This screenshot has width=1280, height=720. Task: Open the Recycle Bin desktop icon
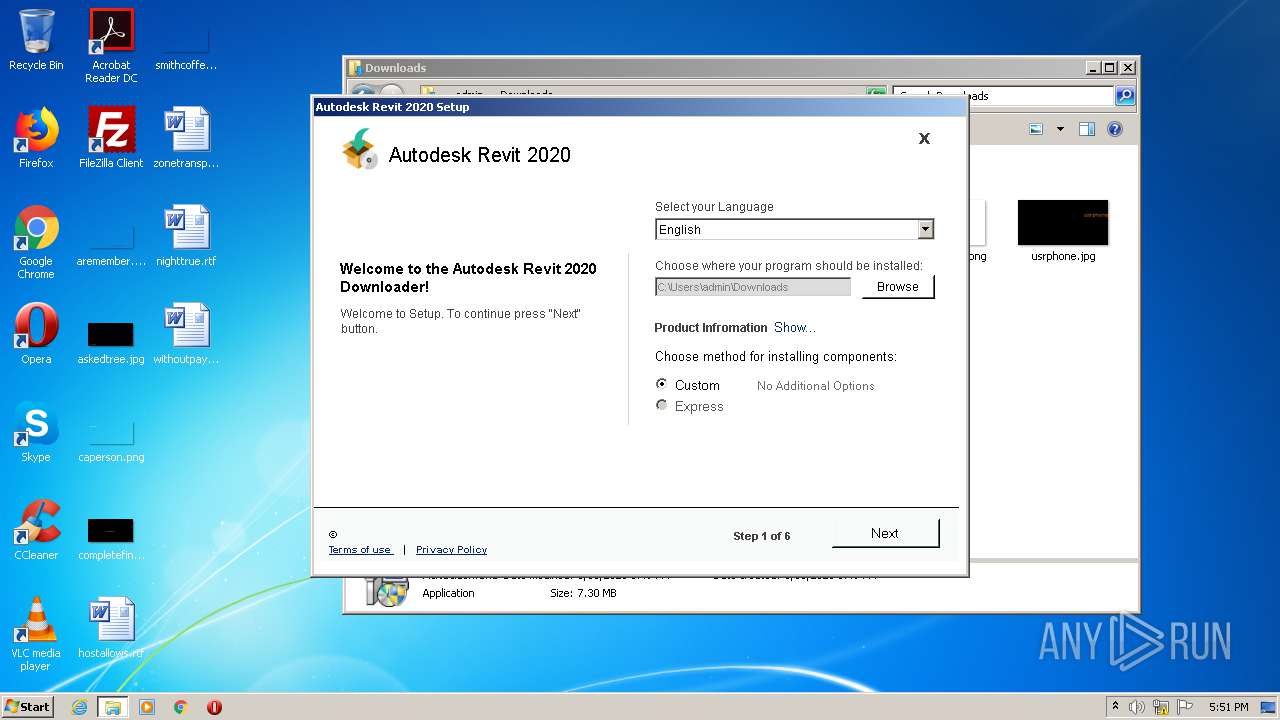point(36,40)
